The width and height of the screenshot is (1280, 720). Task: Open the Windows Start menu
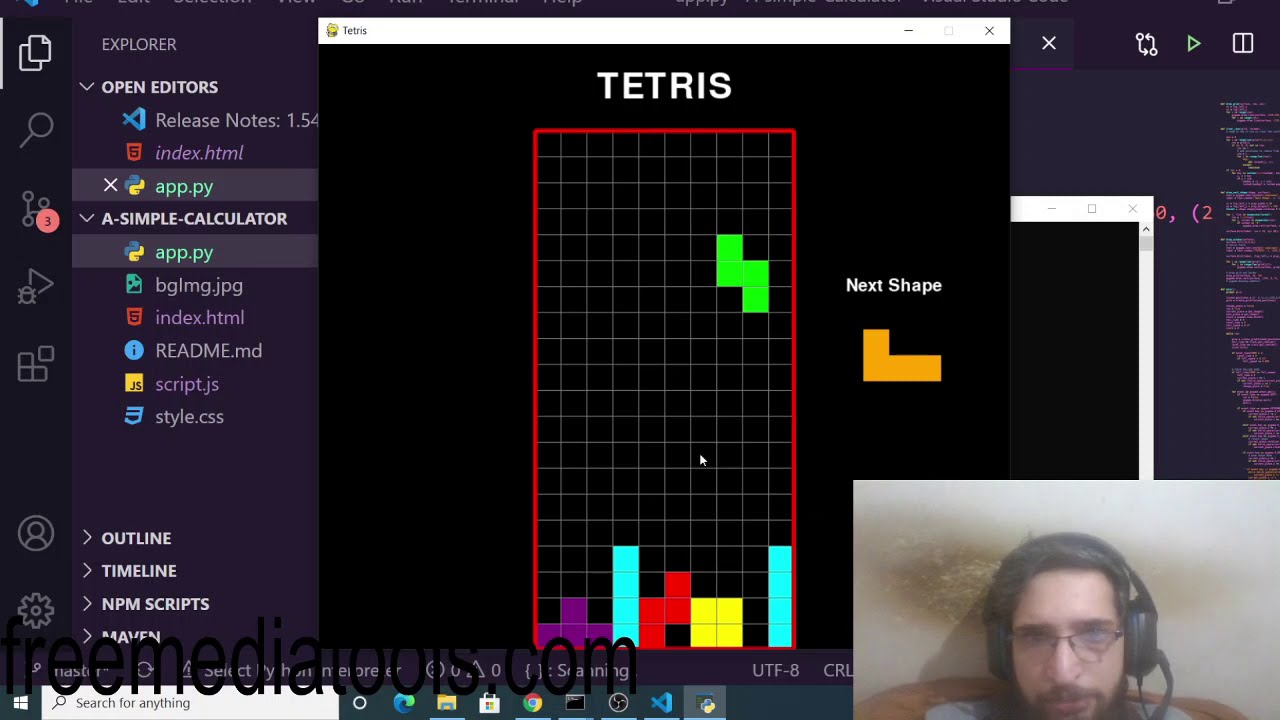(x=20, y=703)
